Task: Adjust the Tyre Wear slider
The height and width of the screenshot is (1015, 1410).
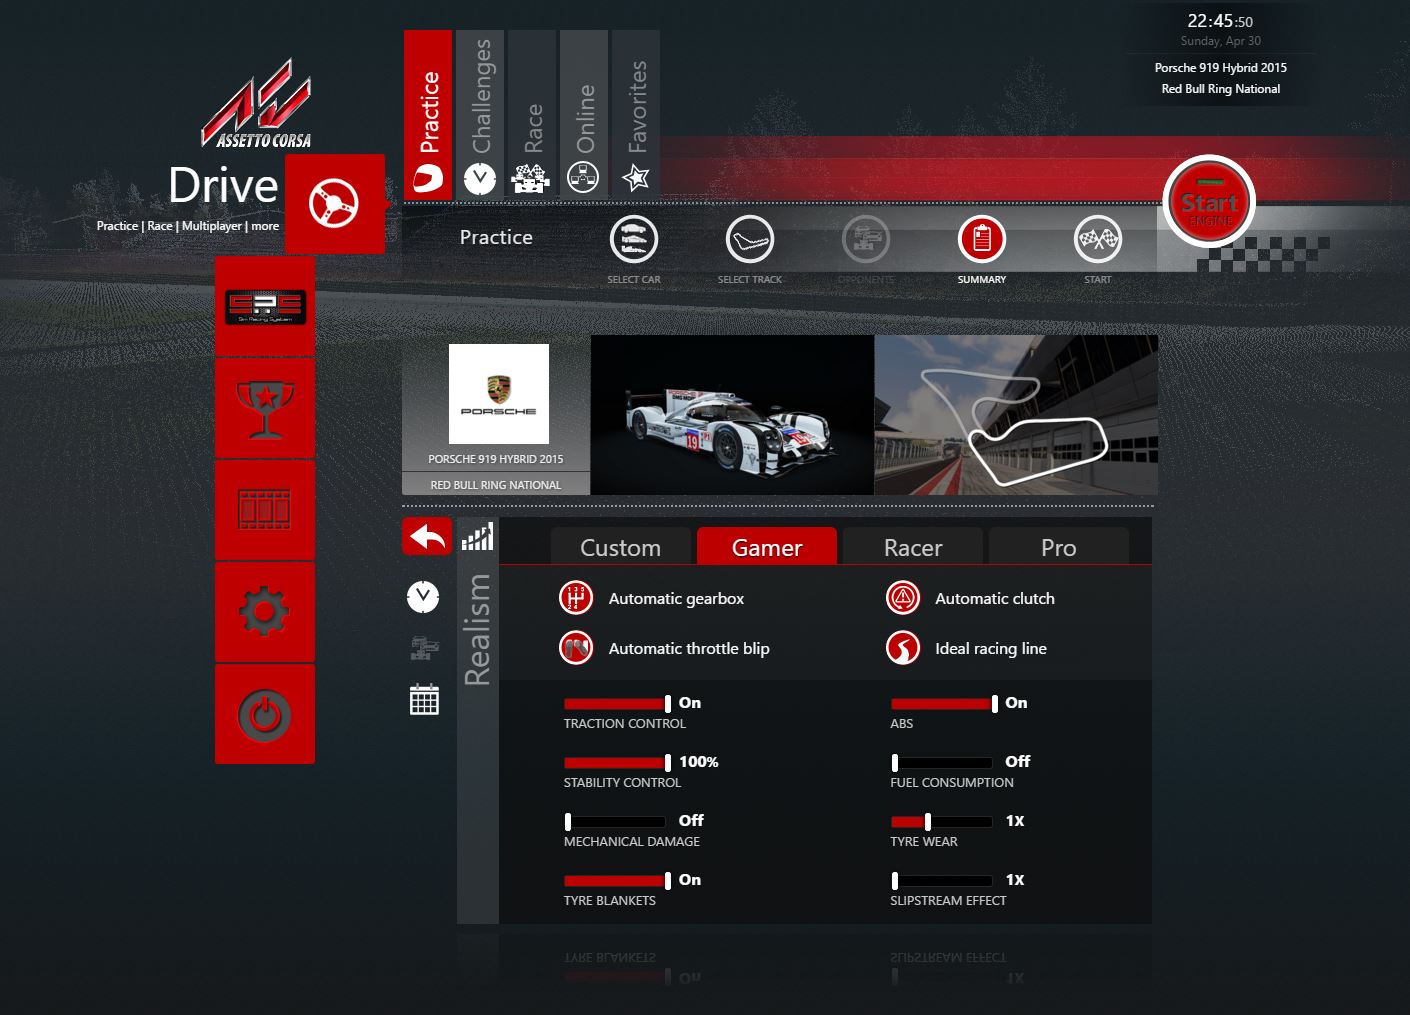Action: [x=928, y=821]
